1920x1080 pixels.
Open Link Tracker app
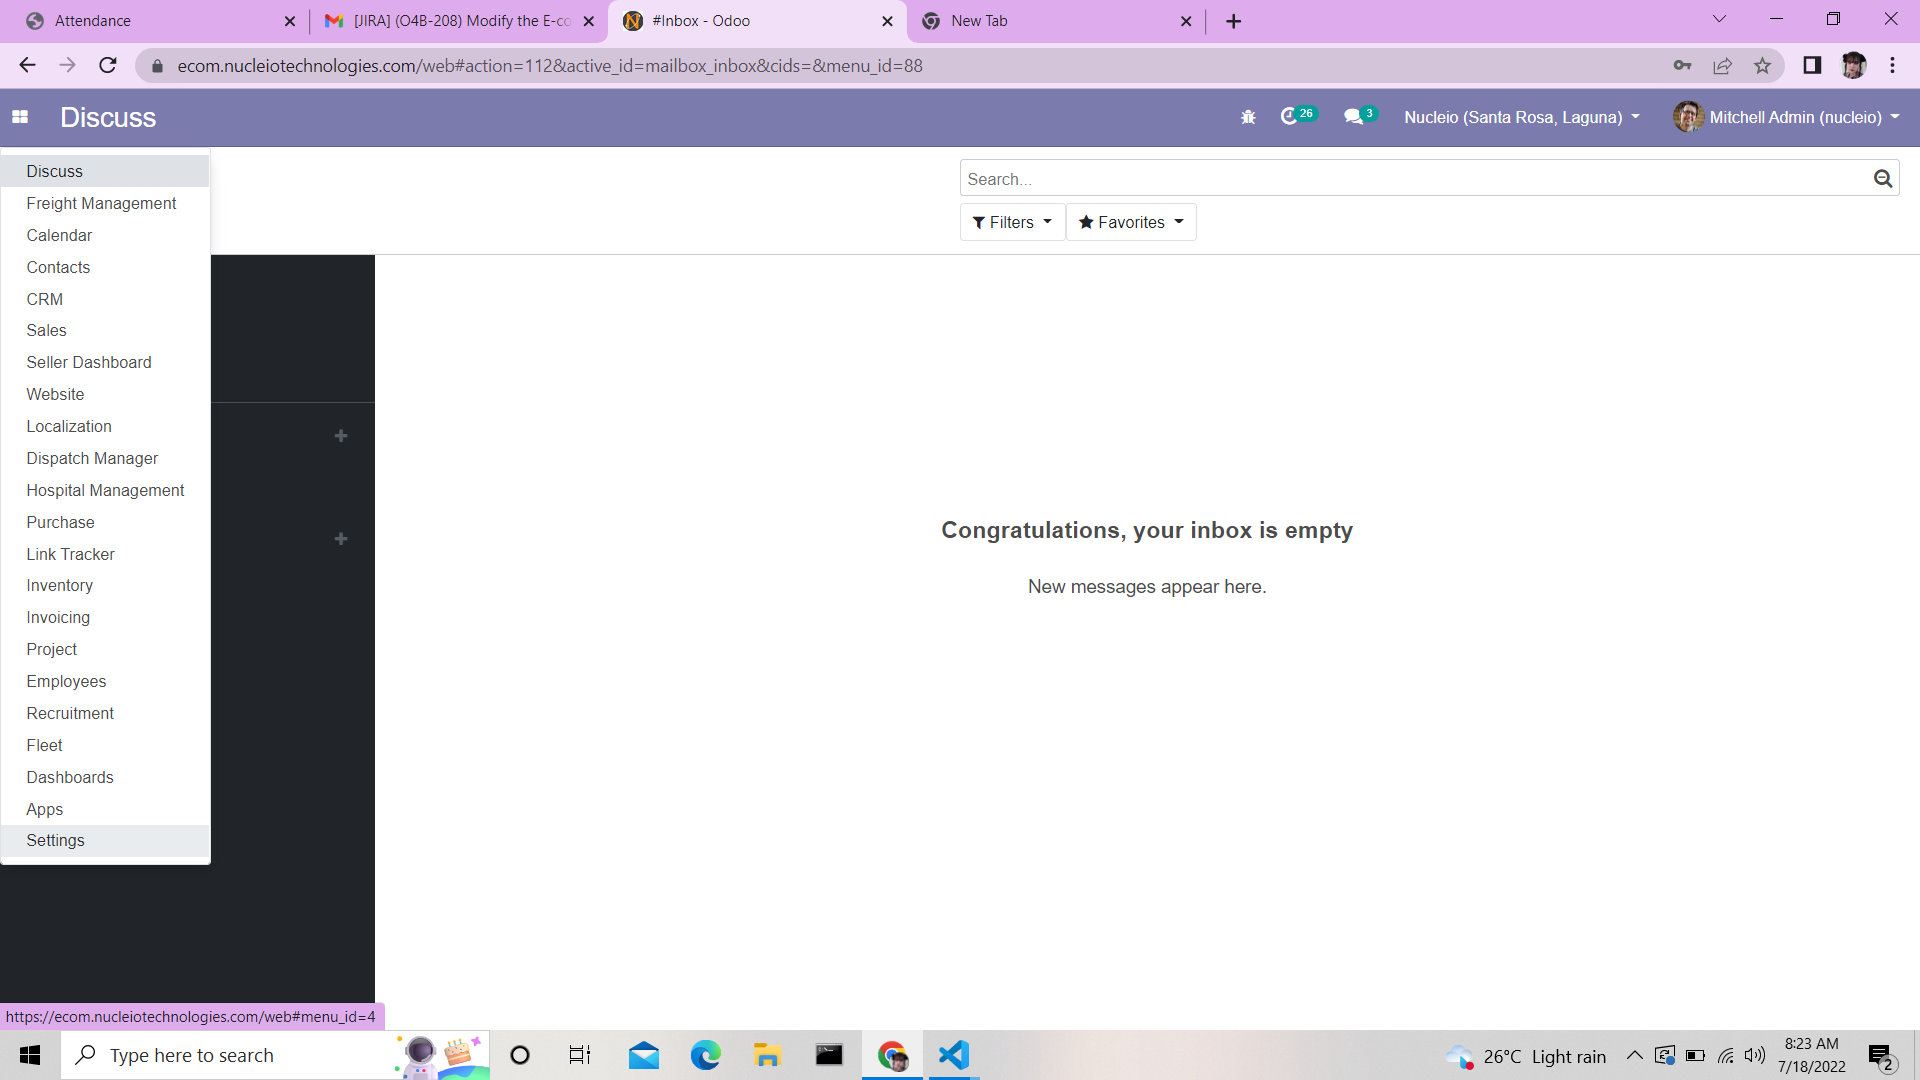point(105,554)
